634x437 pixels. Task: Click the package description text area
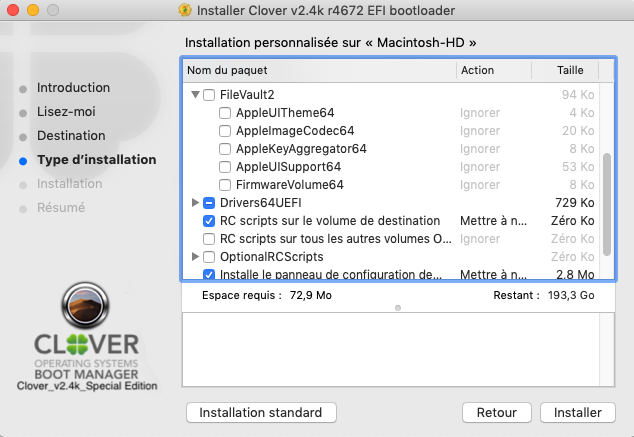pyautogui.click(x=391, y=350)
